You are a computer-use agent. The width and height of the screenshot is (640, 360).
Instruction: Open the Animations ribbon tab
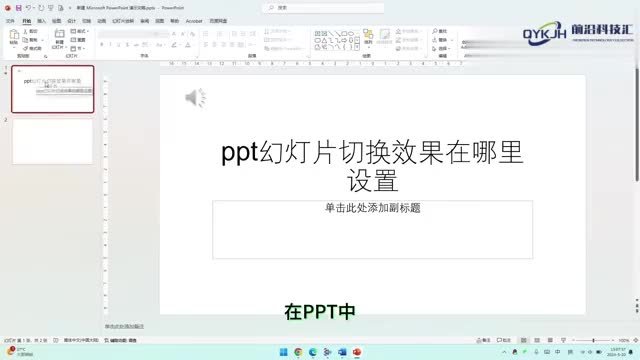point(102,21)
